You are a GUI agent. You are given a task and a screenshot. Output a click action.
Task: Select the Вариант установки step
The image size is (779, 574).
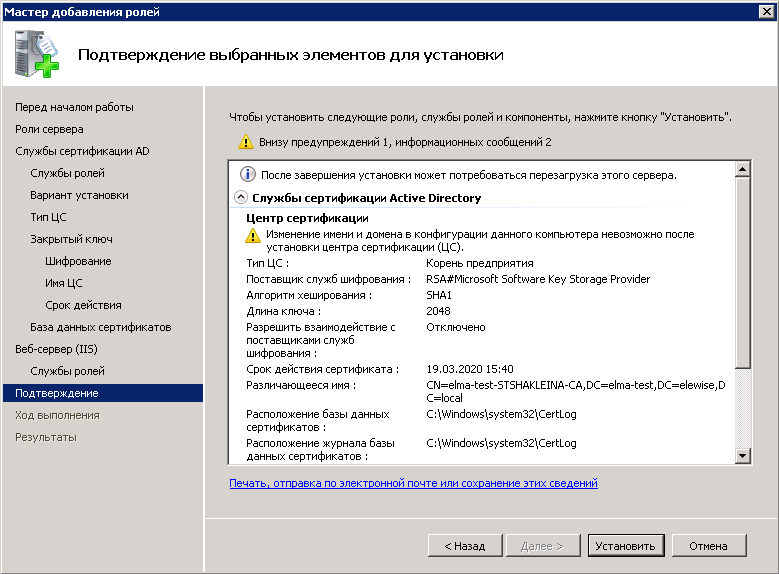pos(79,195)
